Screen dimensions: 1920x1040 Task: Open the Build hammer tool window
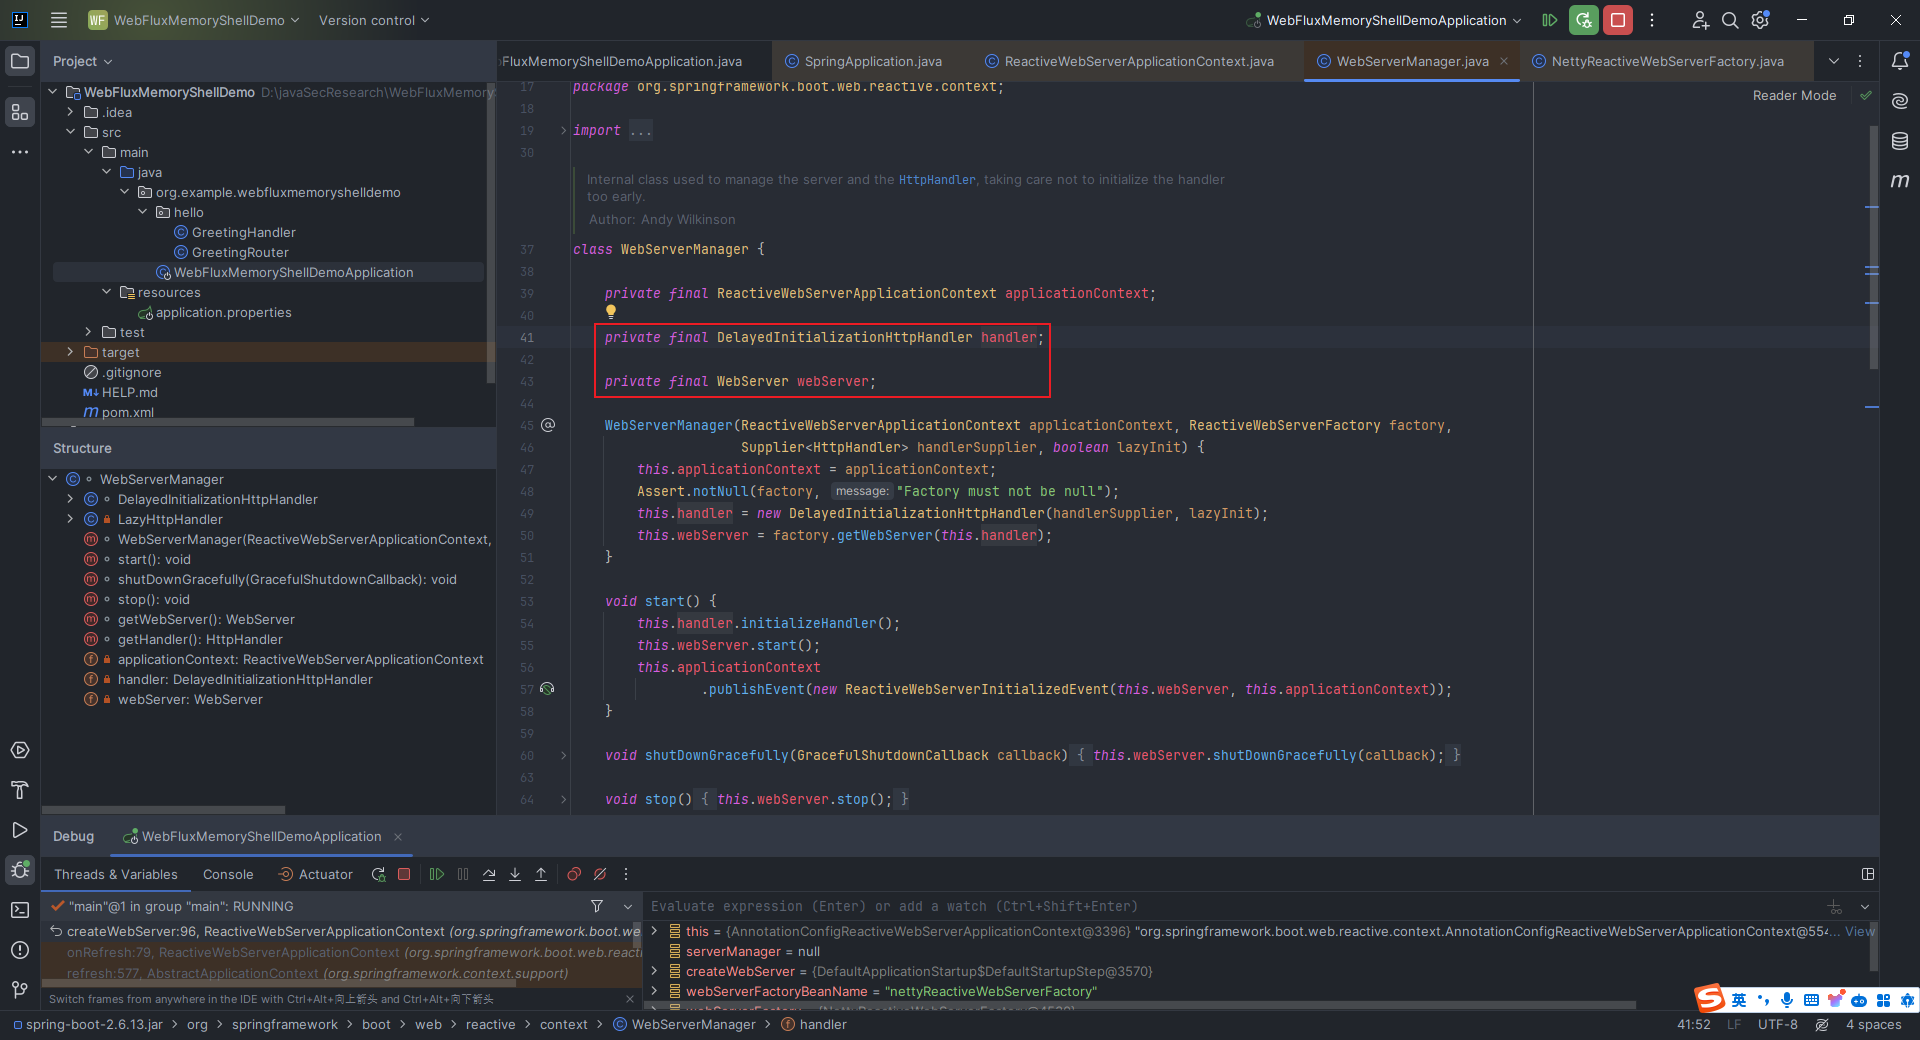[x=20, y=790]
